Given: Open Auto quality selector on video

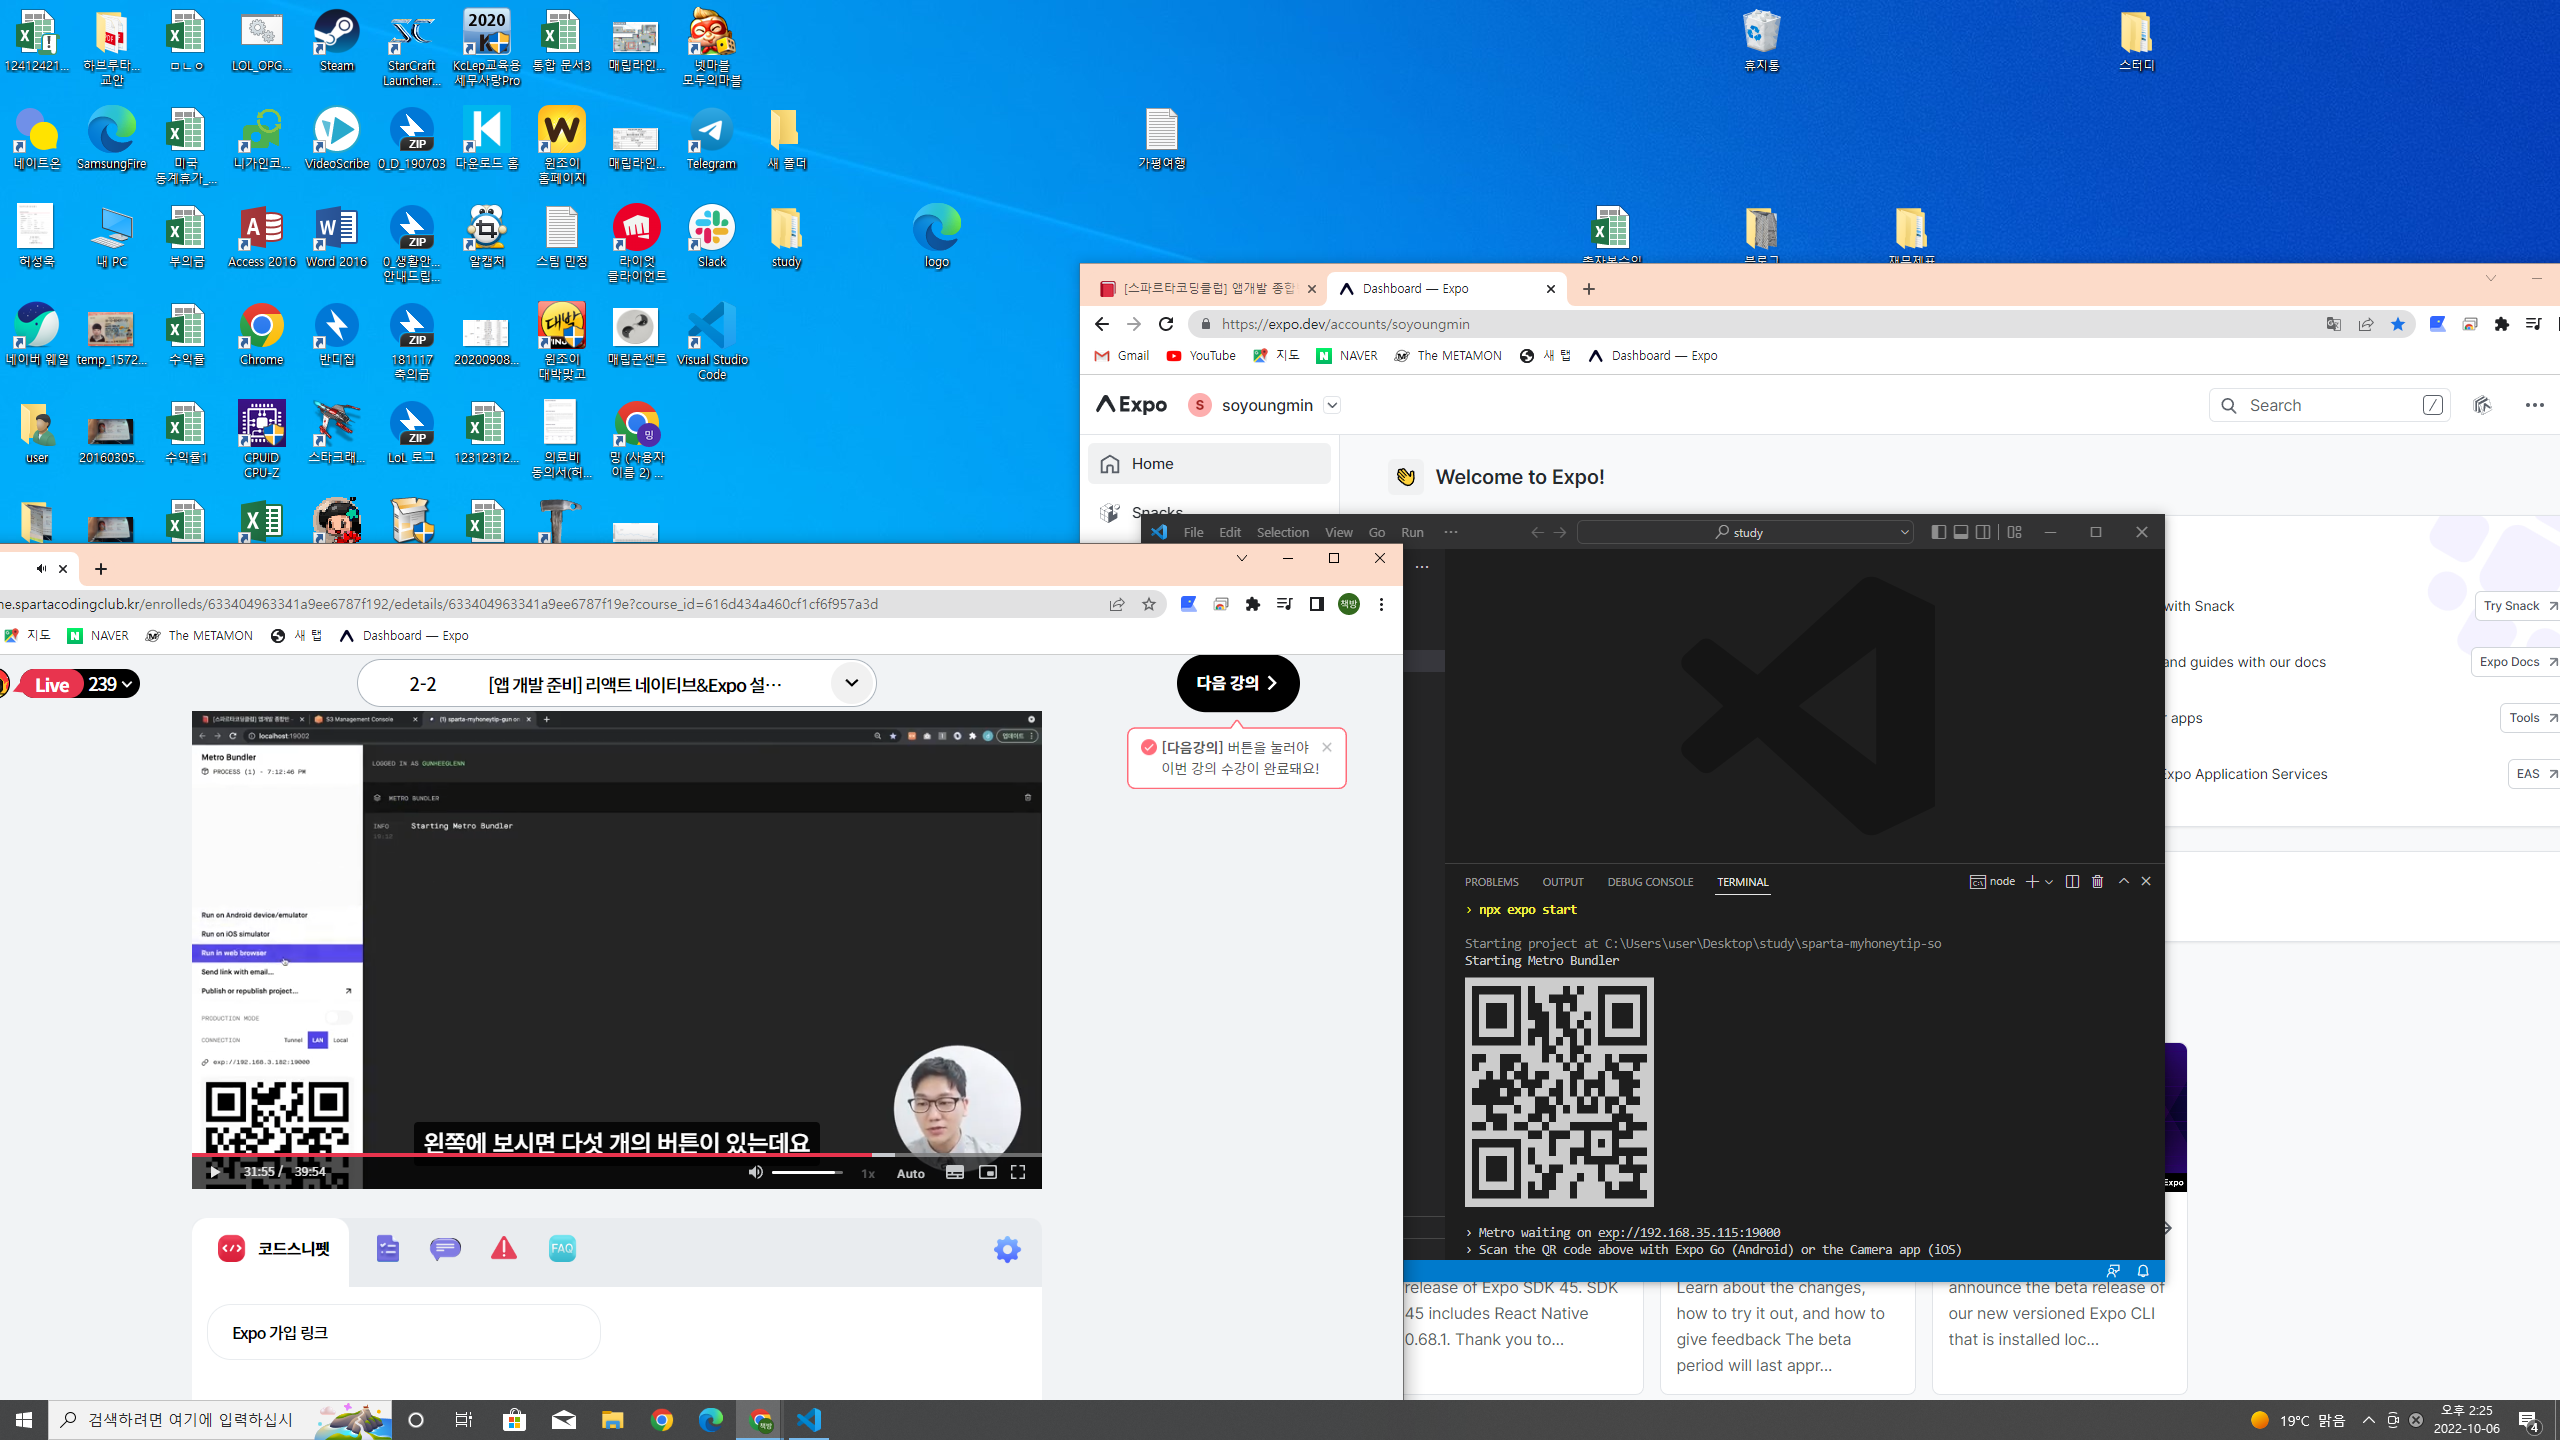Looking at the screenshot, I should coord(910,1173).
